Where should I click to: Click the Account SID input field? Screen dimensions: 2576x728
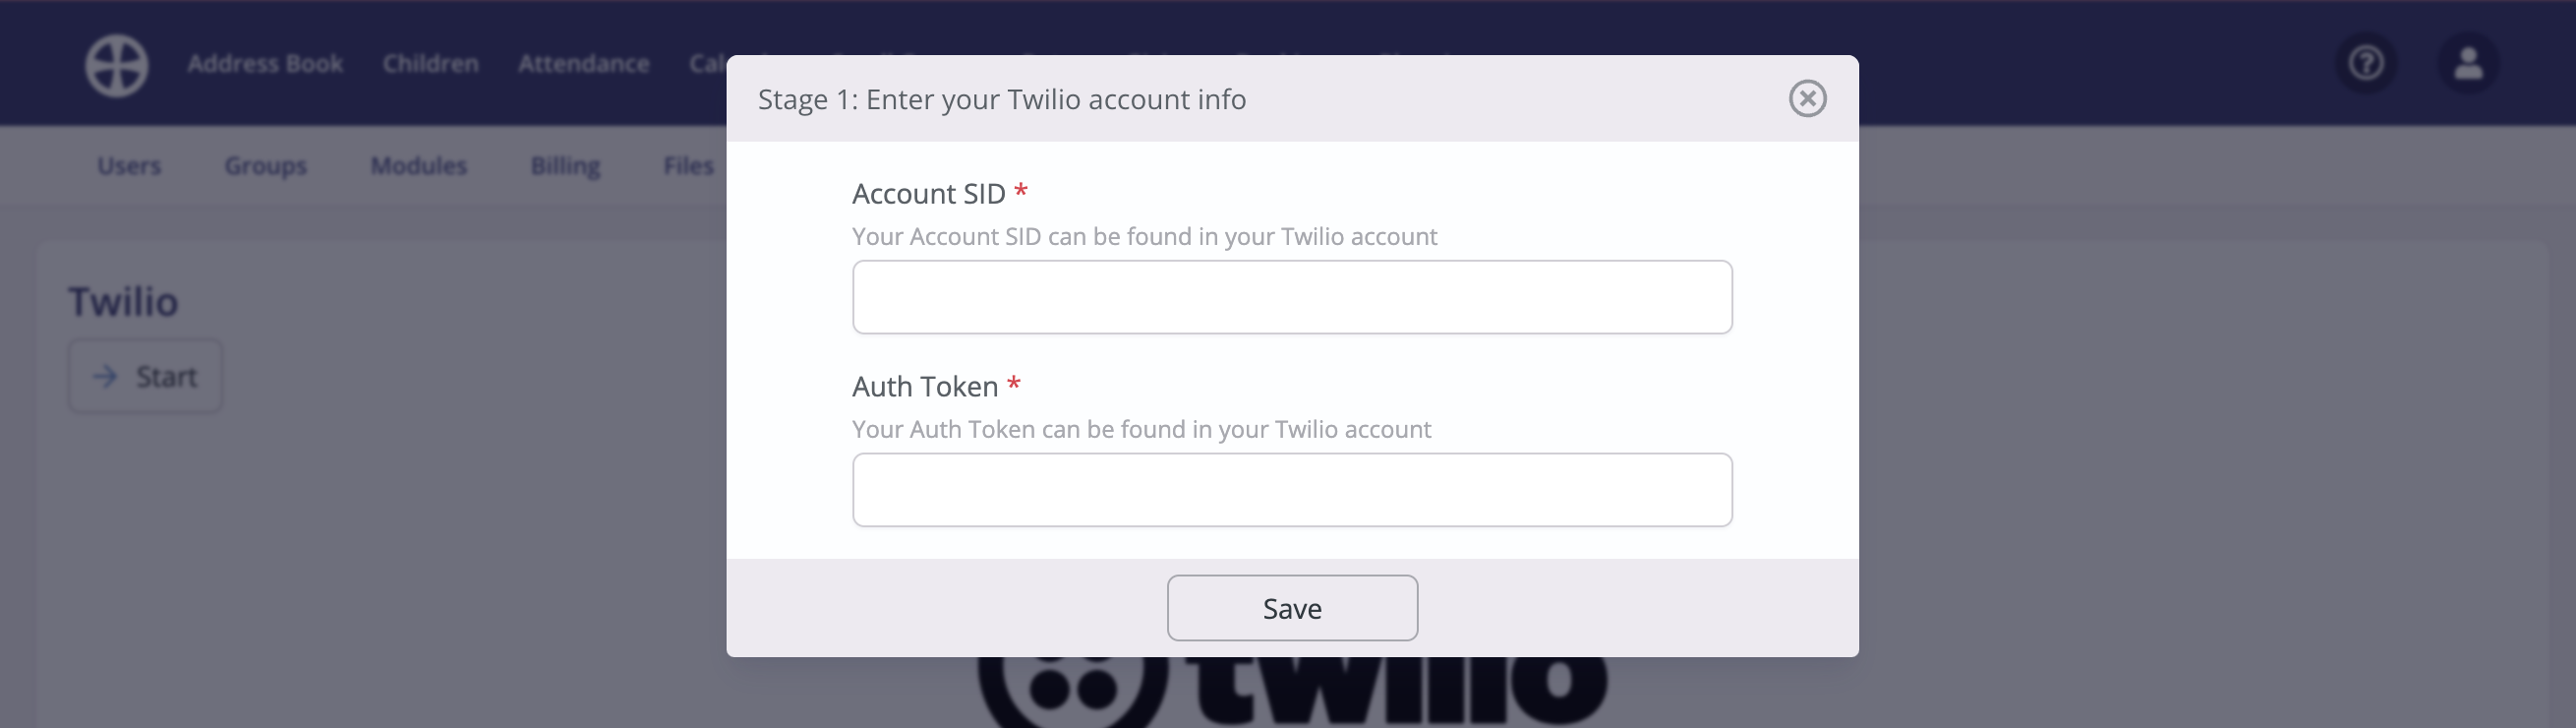point(1292,297)
